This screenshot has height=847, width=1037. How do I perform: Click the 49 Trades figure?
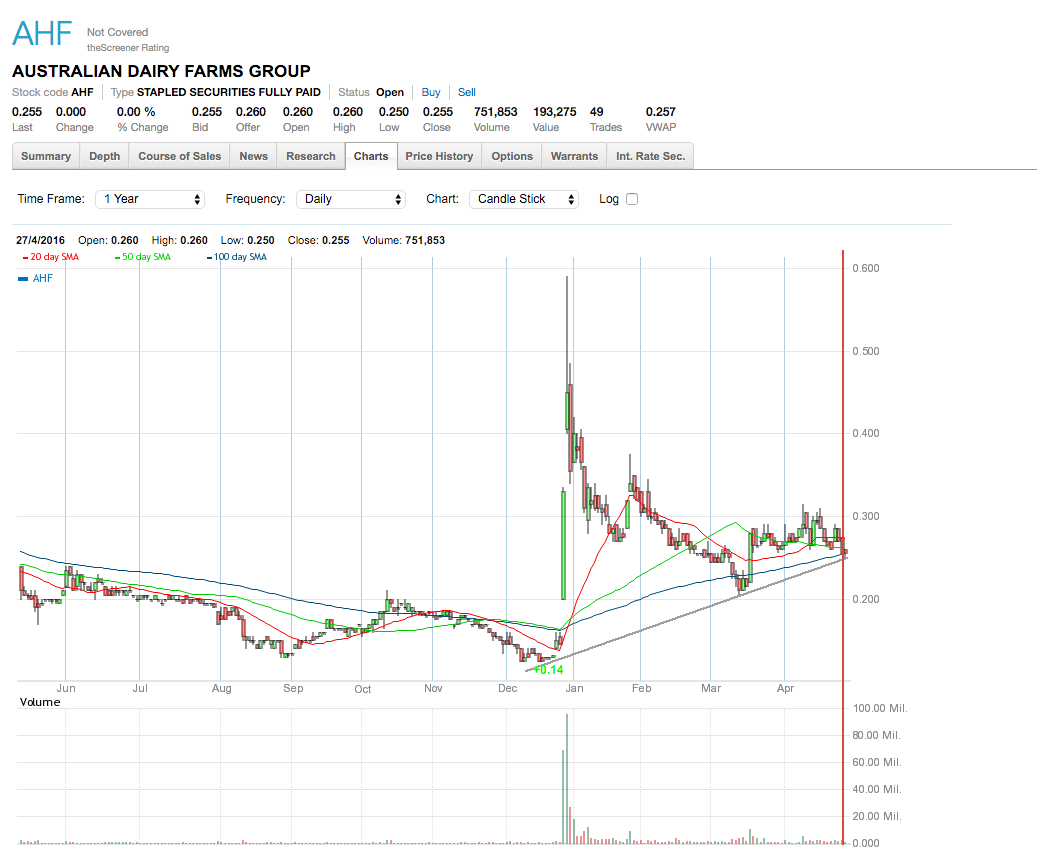pyautogui.click(x=597, y=112)
